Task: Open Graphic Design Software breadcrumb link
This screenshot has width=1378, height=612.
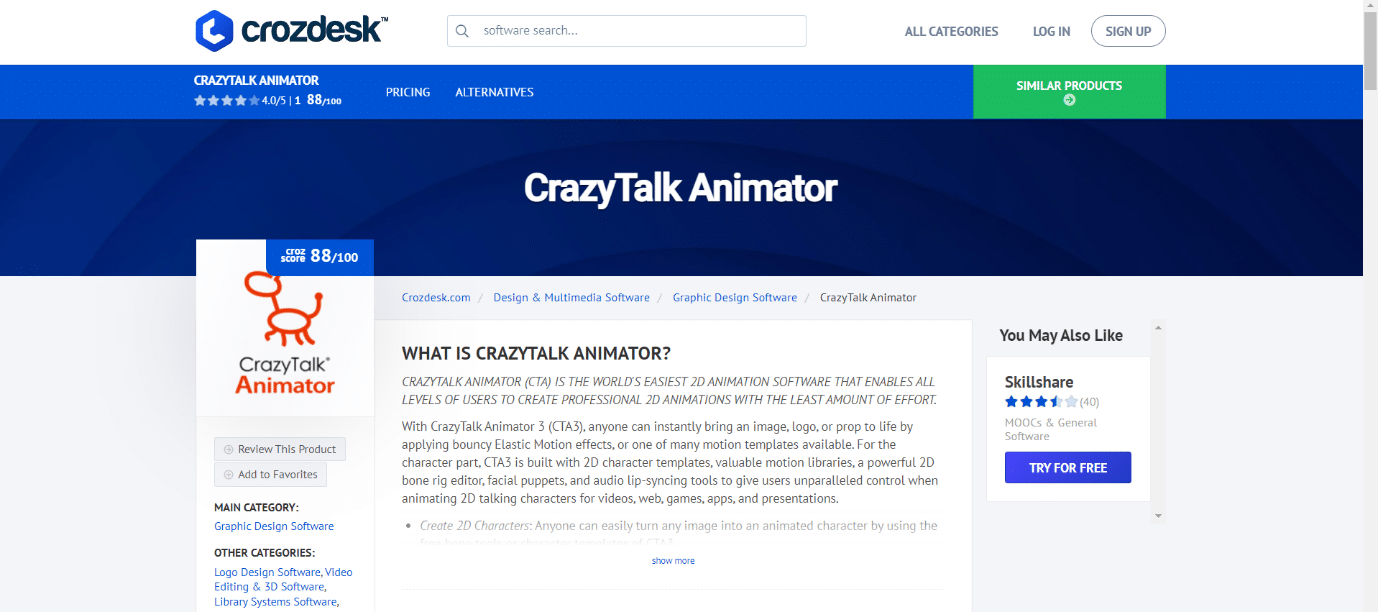Action: click(x=735, y=297)
